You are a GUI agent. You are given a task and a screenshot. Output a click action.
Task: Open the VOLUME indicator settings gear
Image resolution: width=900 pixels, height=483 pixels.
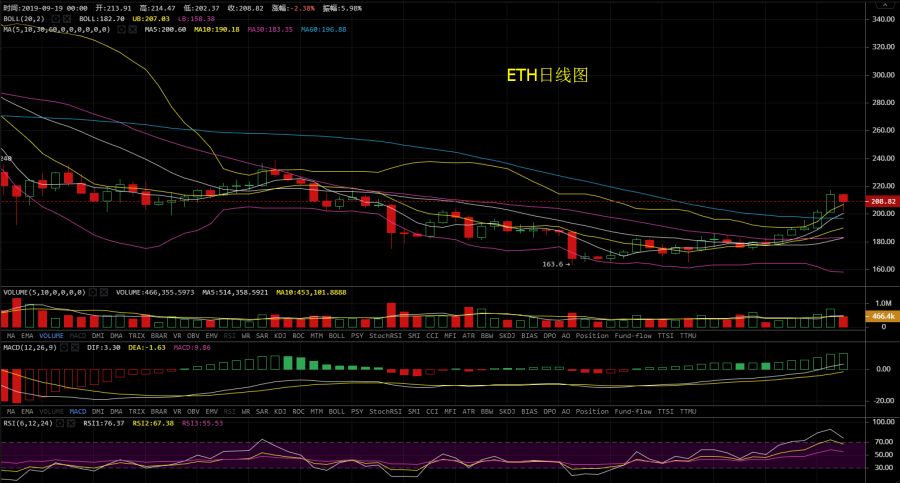(92, 292)
